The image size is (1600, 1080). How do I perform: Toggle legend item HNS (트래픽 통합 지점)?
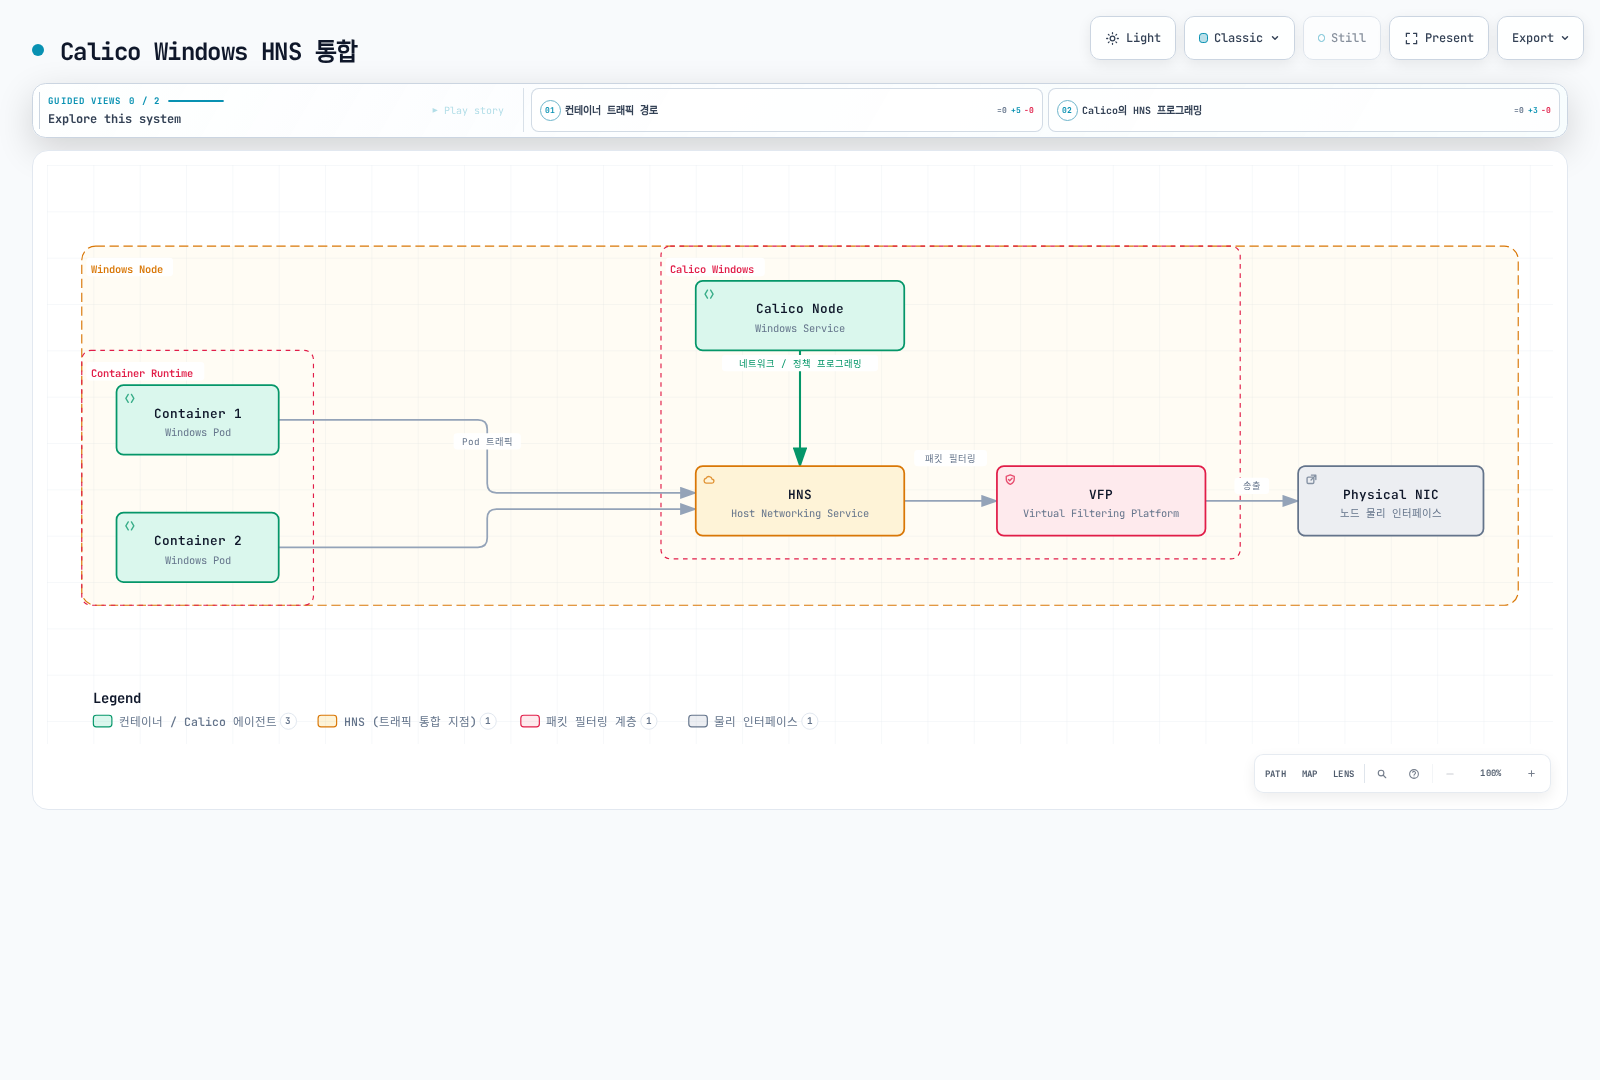coord(406,721)
